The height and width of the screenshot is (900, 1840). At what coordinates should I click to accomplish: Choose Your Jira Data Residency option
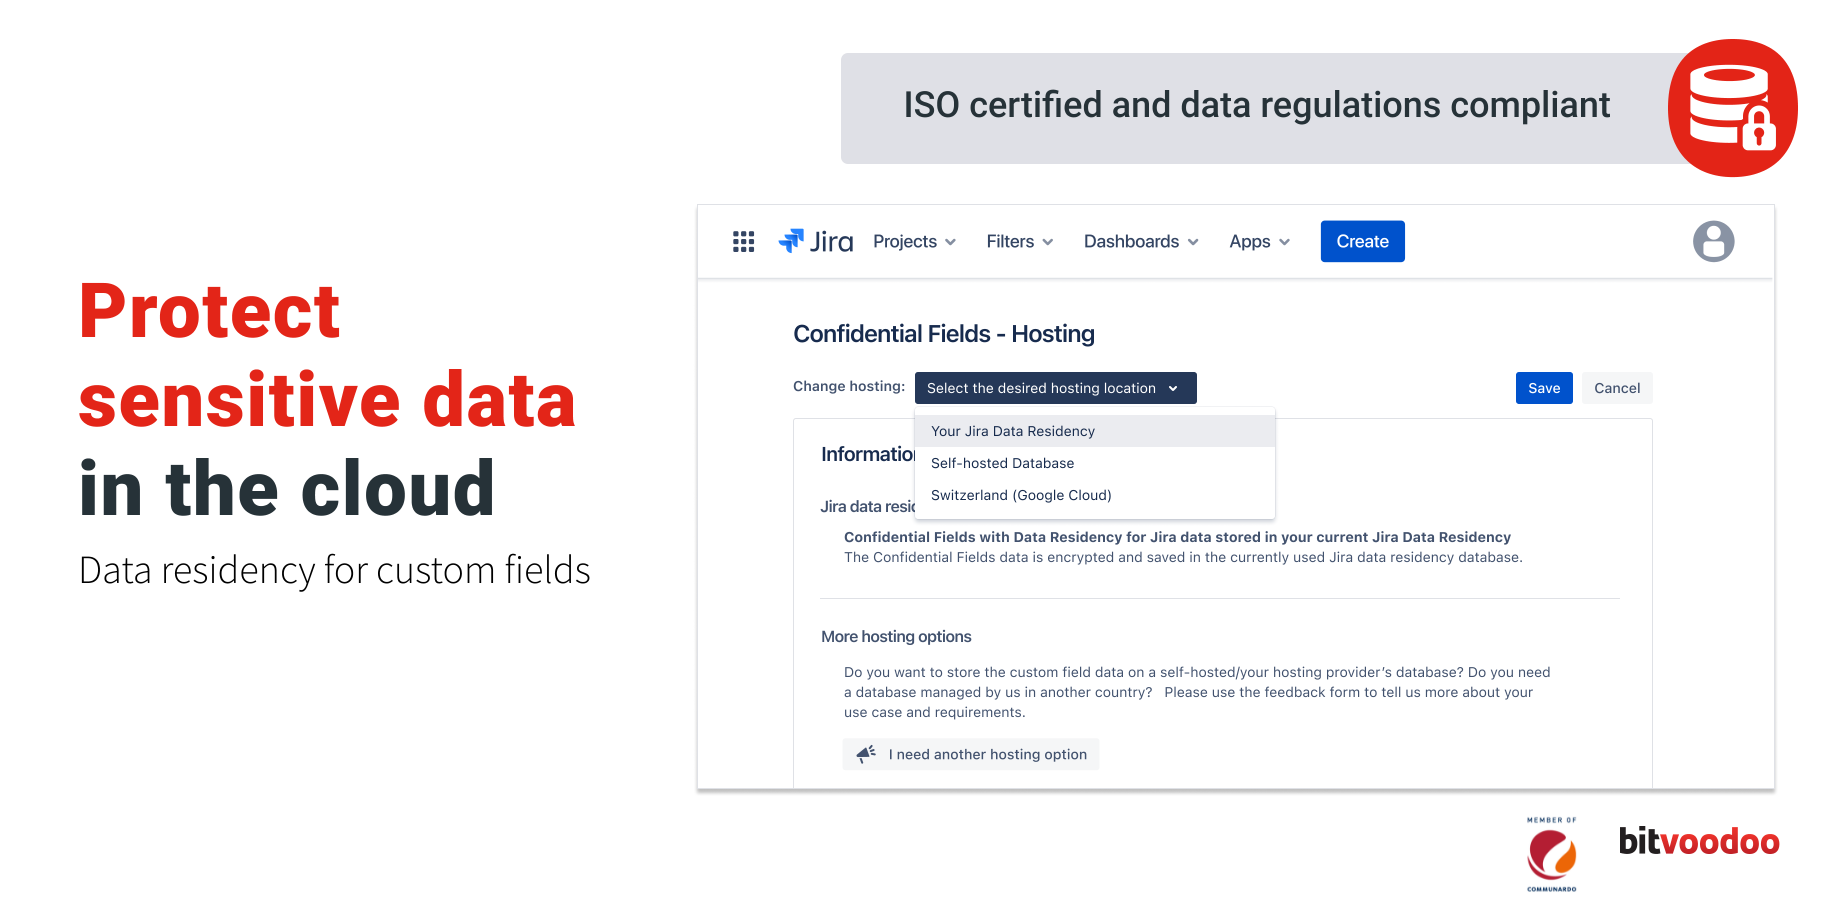click(1094, 431)
